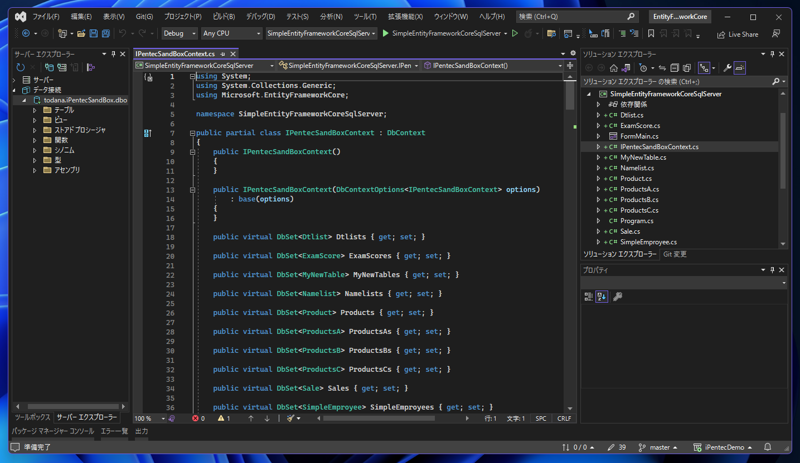Refresh the Server Explorer

20,67
